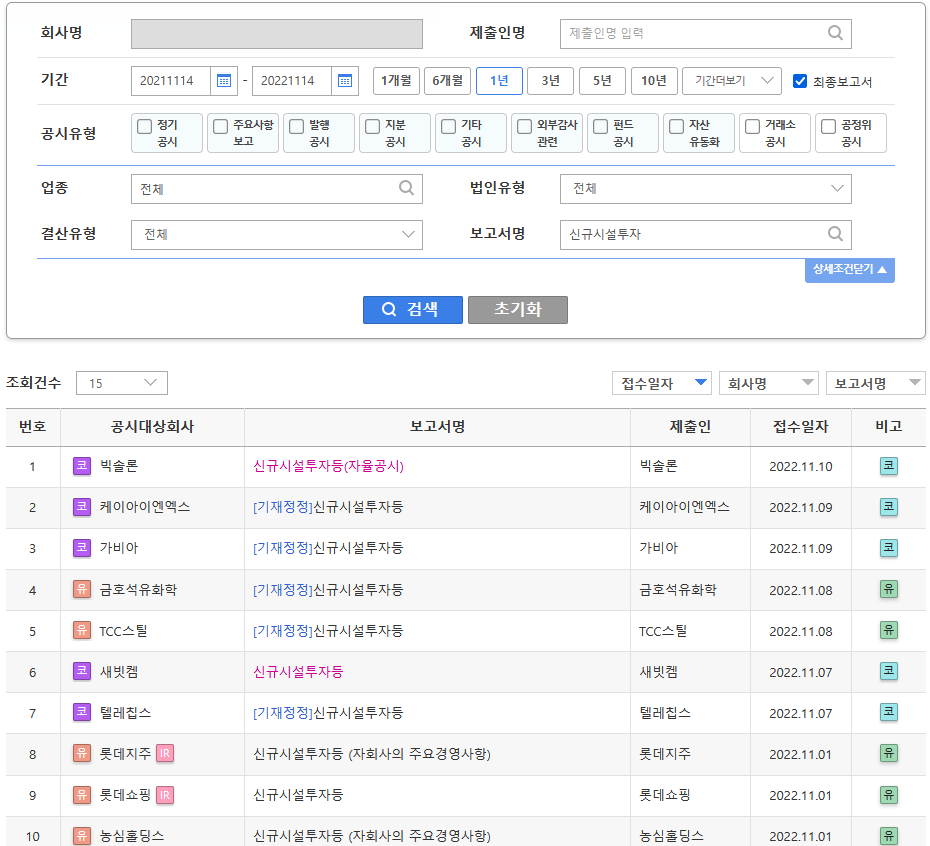
Task: Open 롯데지주 신규시설투자등 (자회사의 주요경영사항) report
Action: click(372, 754)
